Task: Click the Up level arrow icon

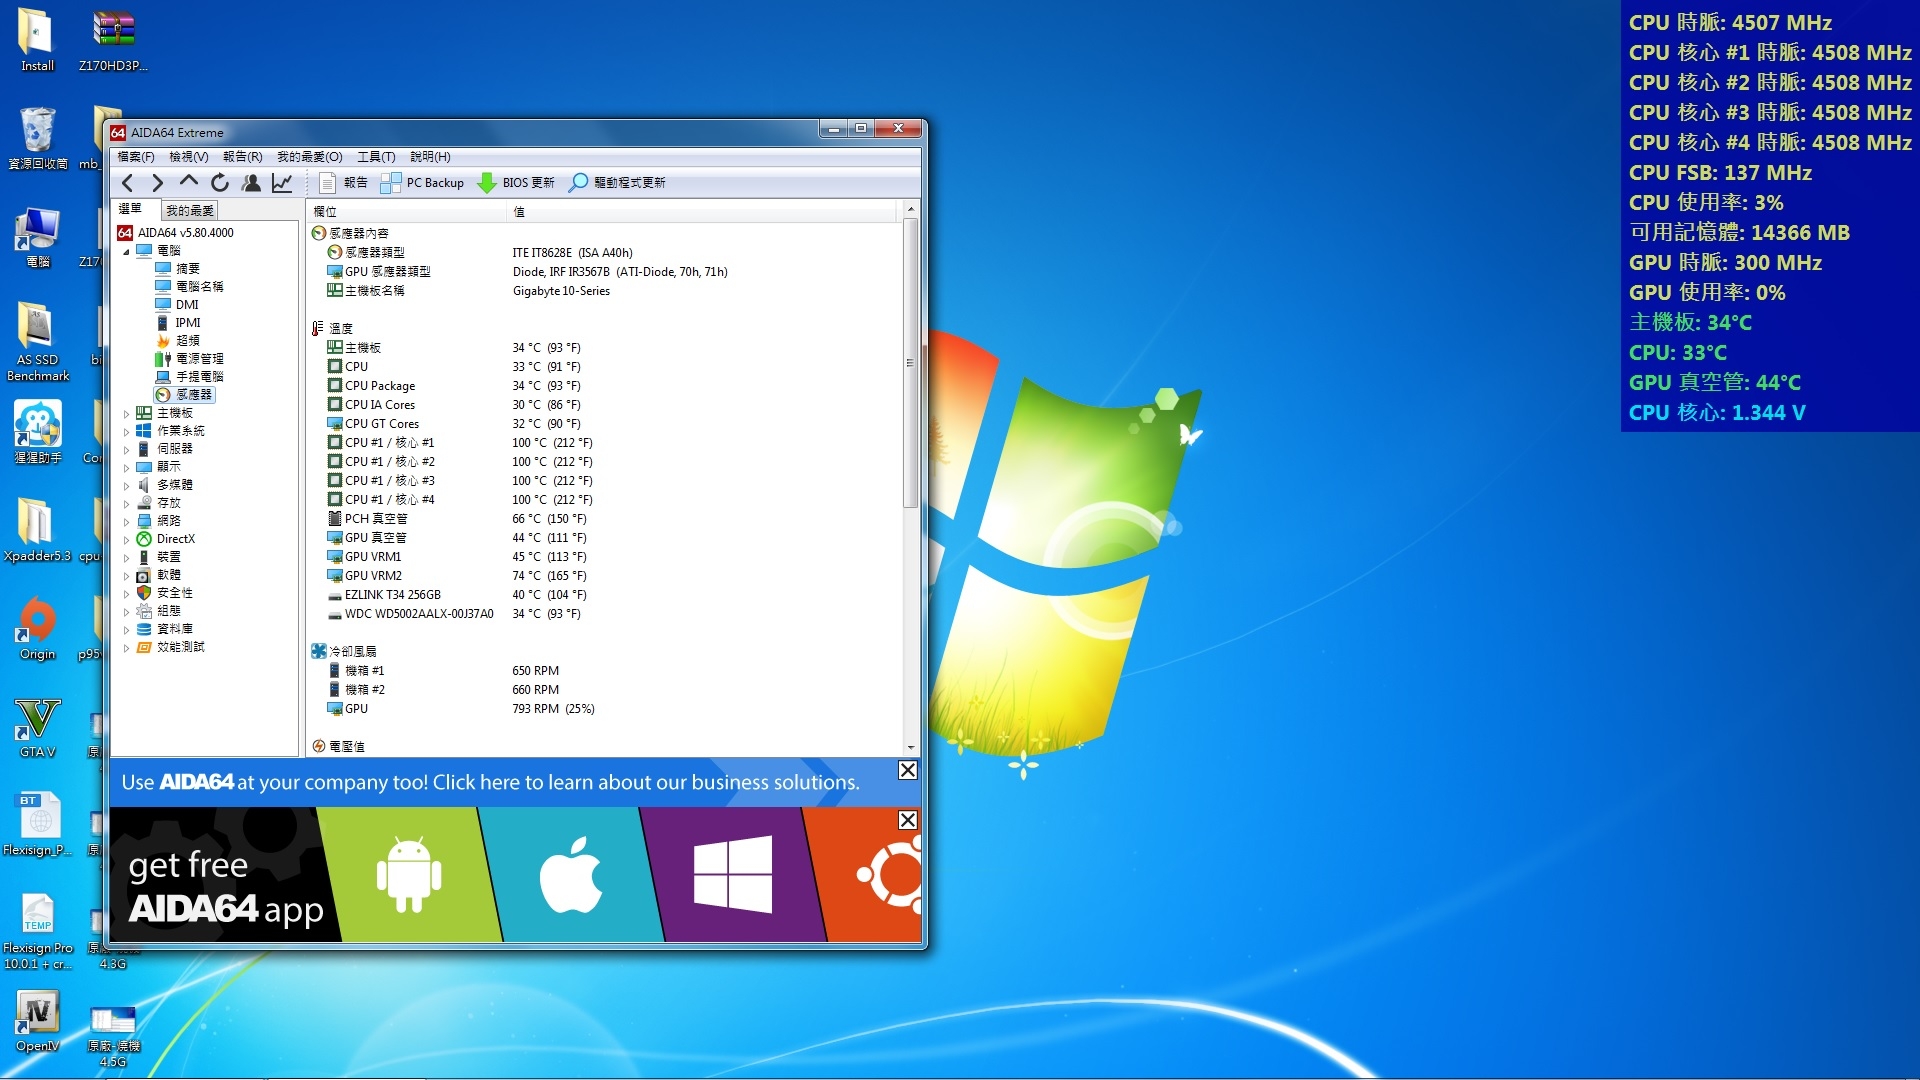Action: (x=189, y=182)
